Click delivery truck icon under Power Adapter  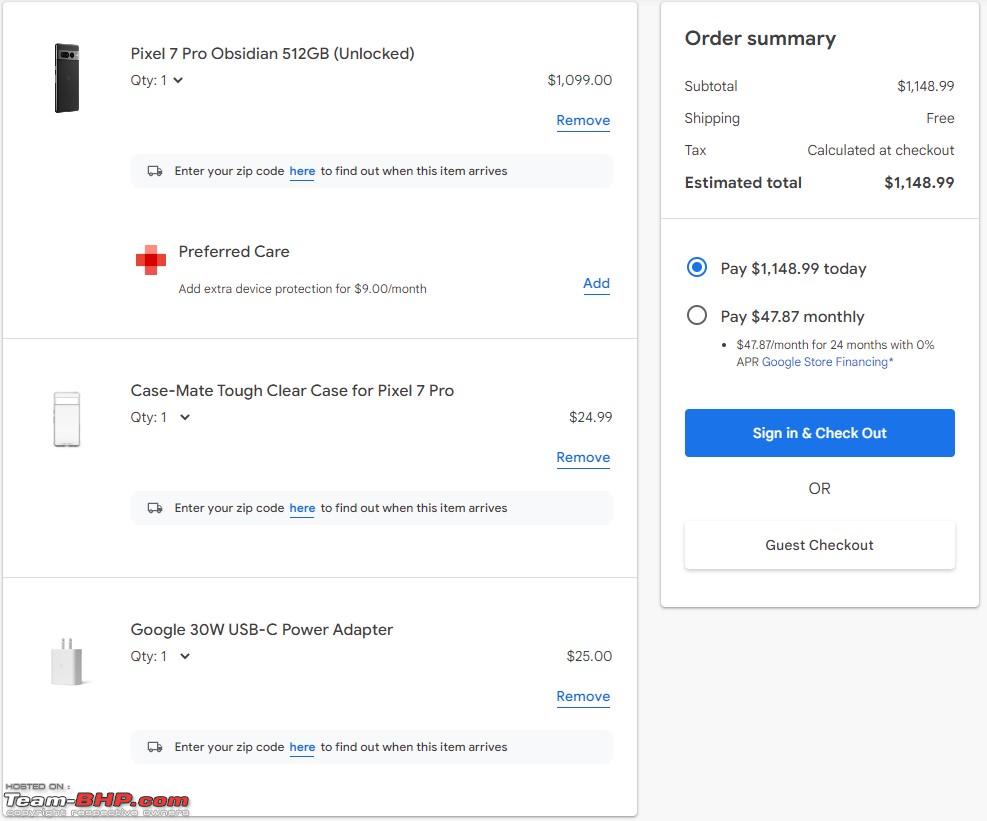(155, 747)
